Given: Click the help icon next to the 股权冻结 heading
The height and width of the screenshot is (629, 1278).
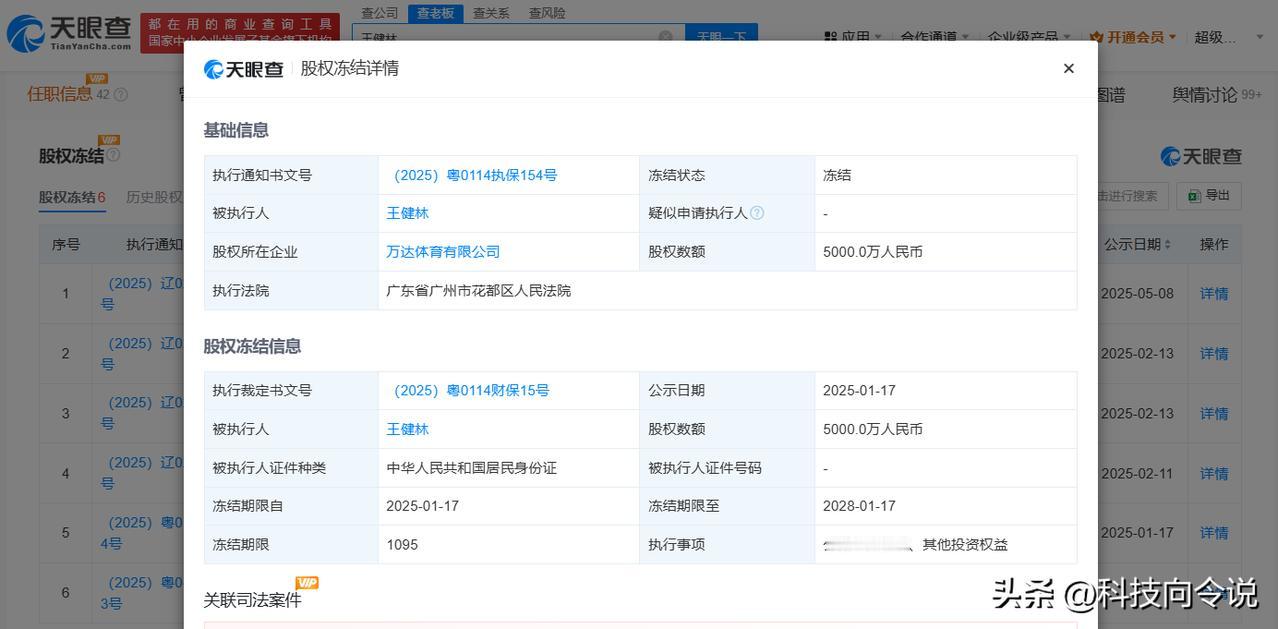Looking at the screenshot, I should [113, 156].
